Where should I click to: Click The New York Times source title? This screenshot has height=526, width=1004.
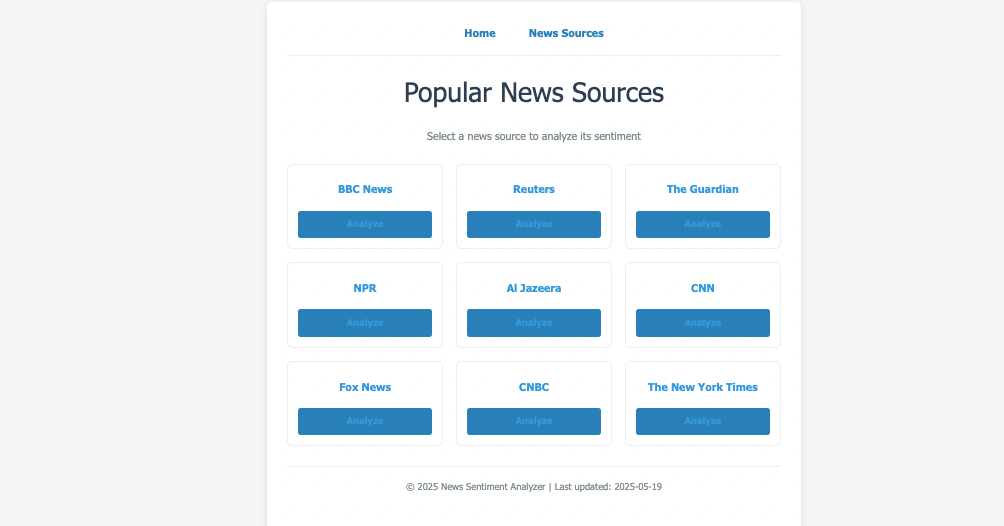702,387
